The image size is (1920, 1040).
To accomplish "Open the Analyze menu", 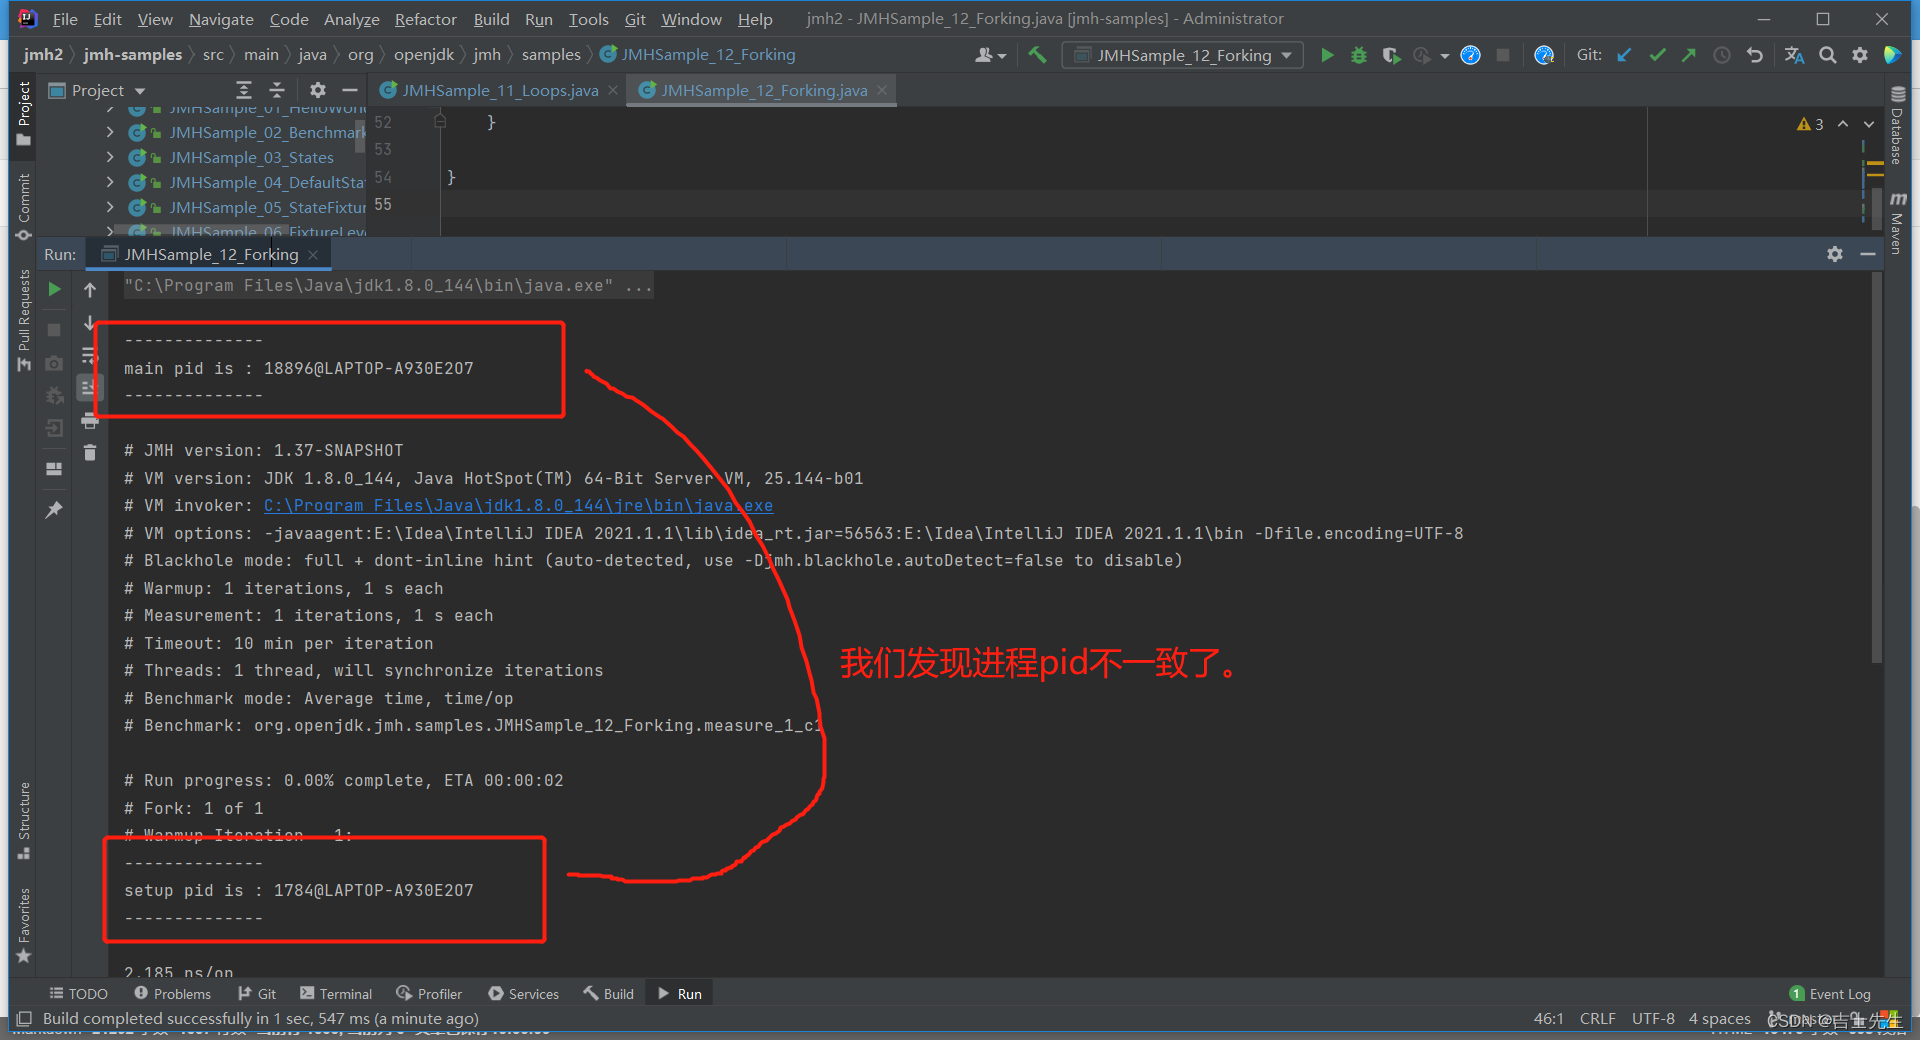I will click(351, 19).
